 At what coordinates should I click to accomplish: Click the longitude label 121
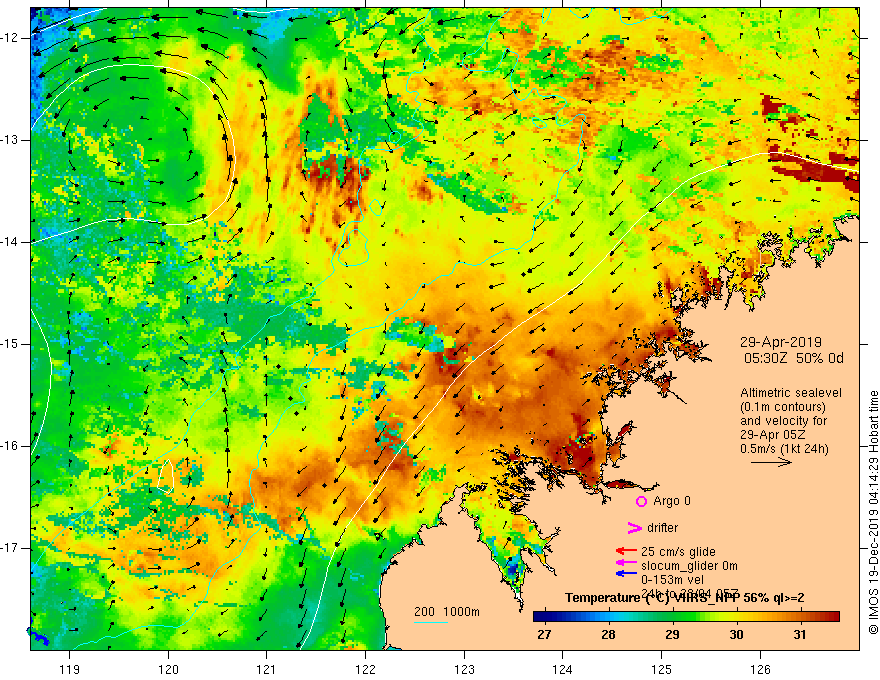pos(267,669)
